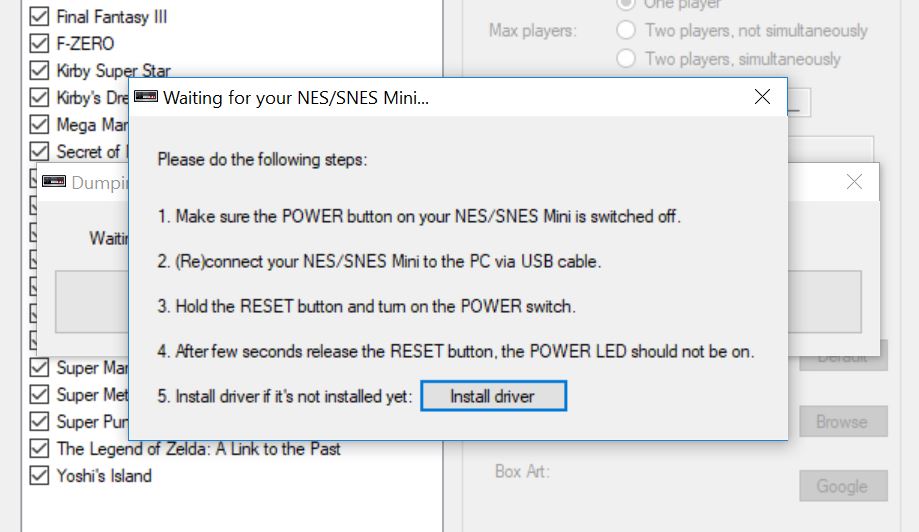This screenshot has width=919, height=532.
Task: Uncheck the Yoshi's Island checkbox
Action: point(39,475)
